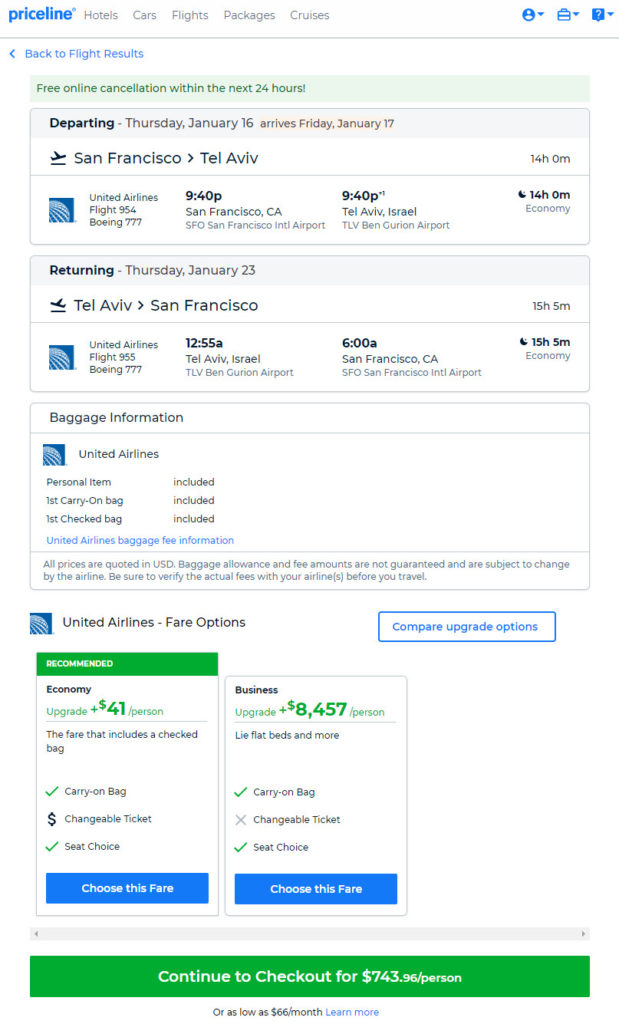The image size is (619, 1024).
Task: Click Economy Carry-on Bag checkmark icon
Action: pyautogui.click(x=52, y=792)
